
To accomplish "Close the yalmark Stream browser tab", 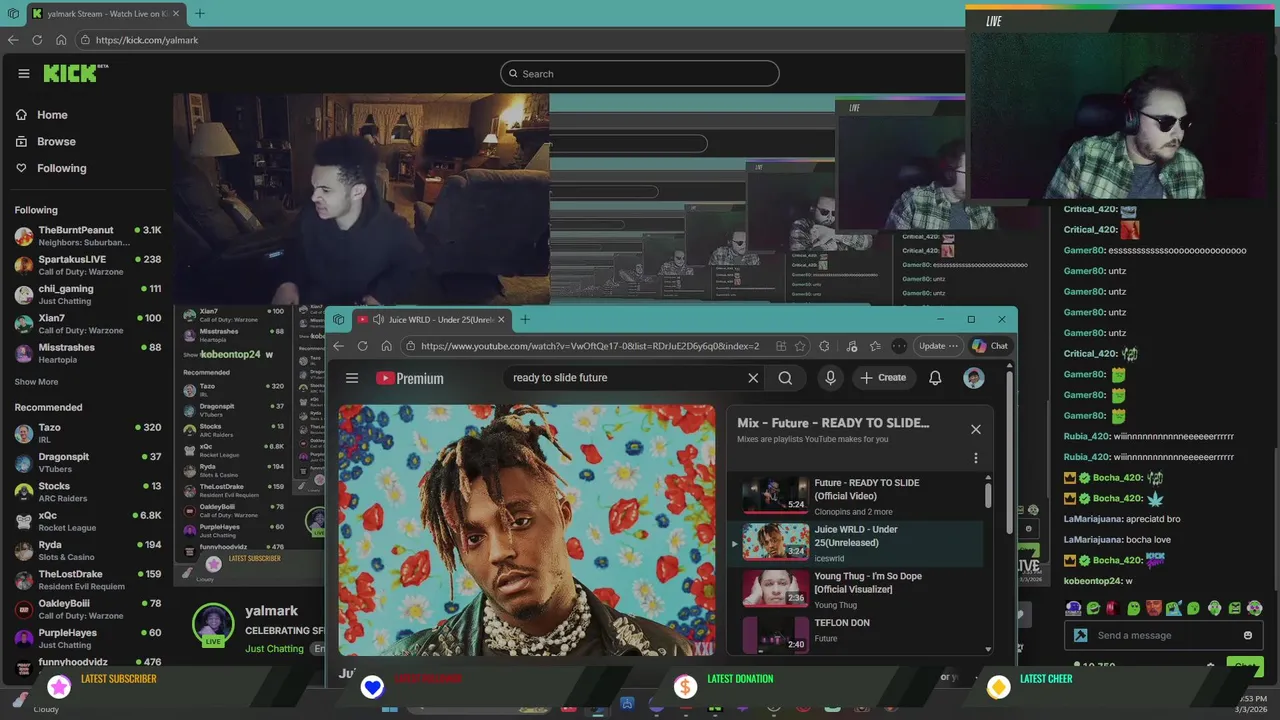I will (x=175, y=14).
